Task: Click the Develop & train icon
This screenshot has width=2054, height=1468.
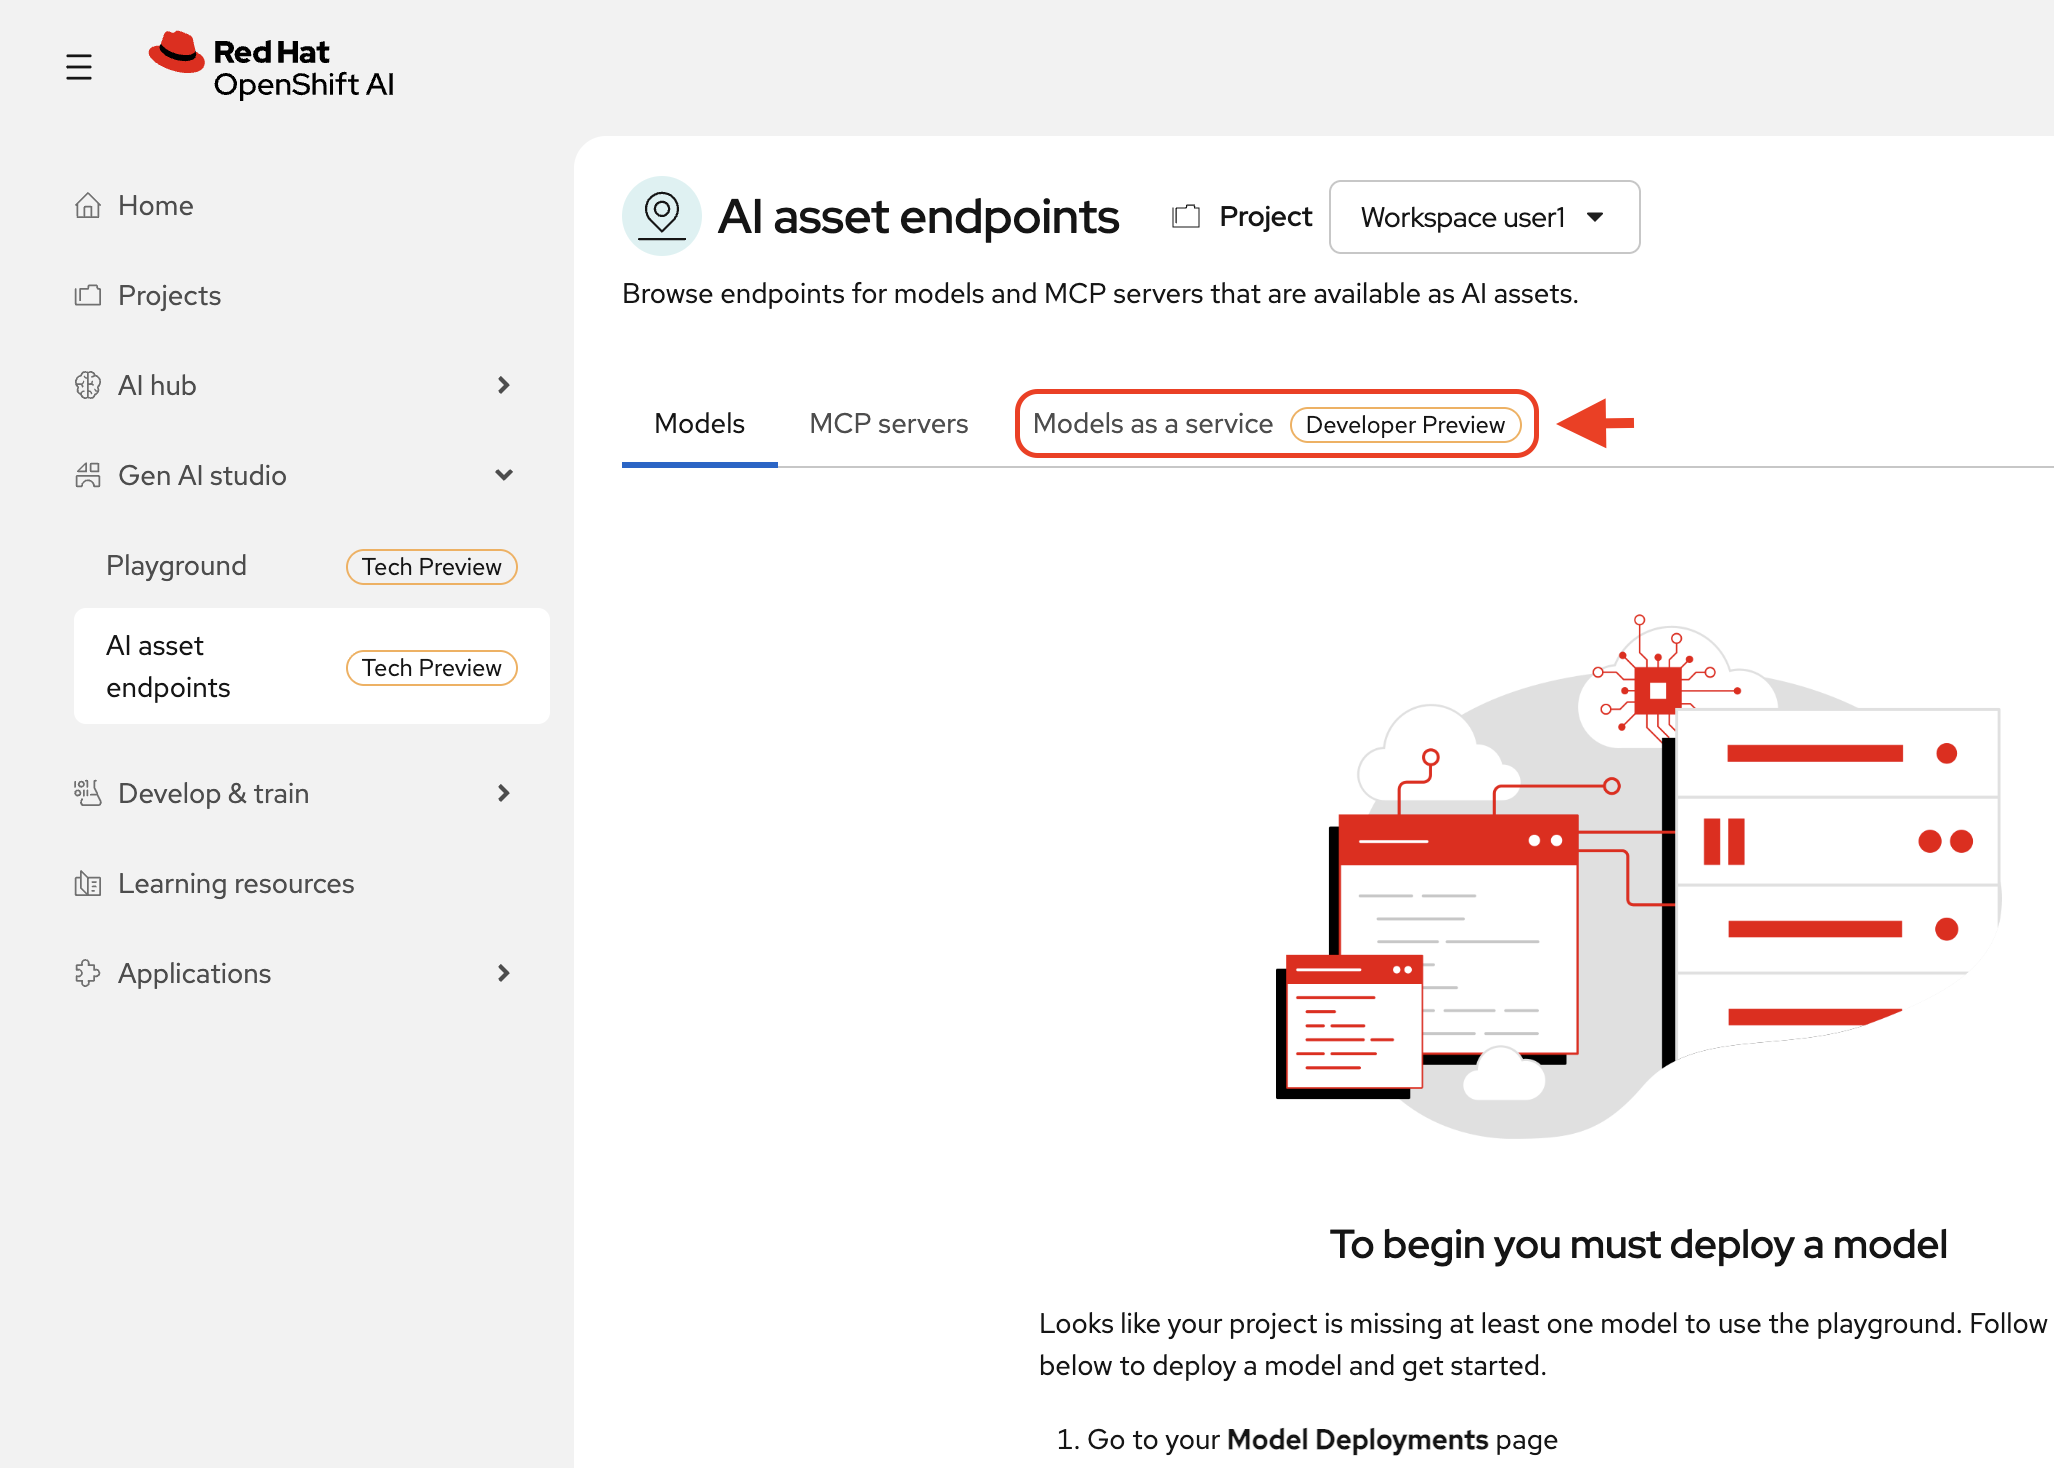Action: coord(88,793)
